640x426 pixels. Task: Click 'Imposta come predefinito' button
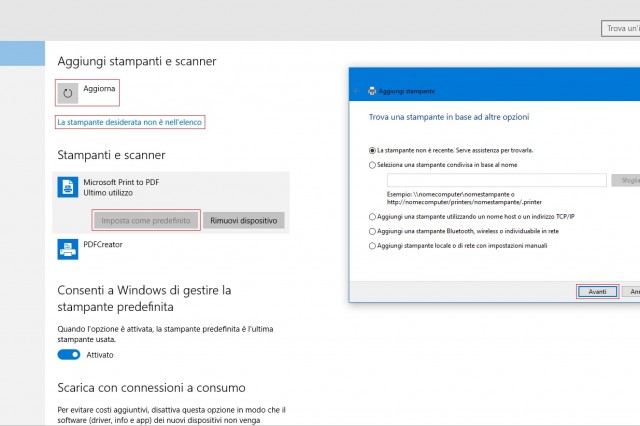[x=146, y=220]
